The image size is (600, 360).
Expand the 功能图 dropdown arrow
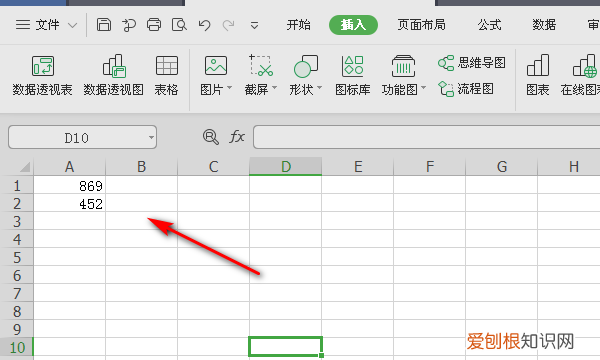(x=423, y=88)
